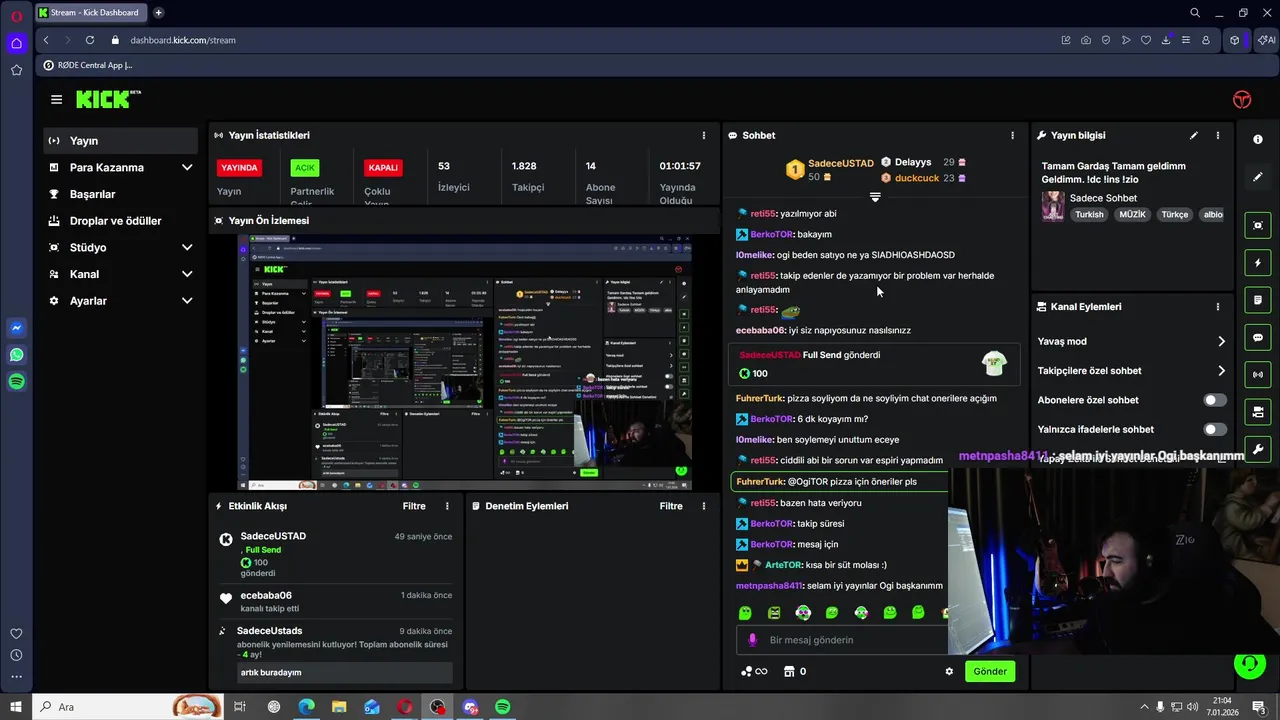Viewport: 1280px width, 720px height.
Task: Open Spotify from the Windows taskbar
Action: coord(503,707)
